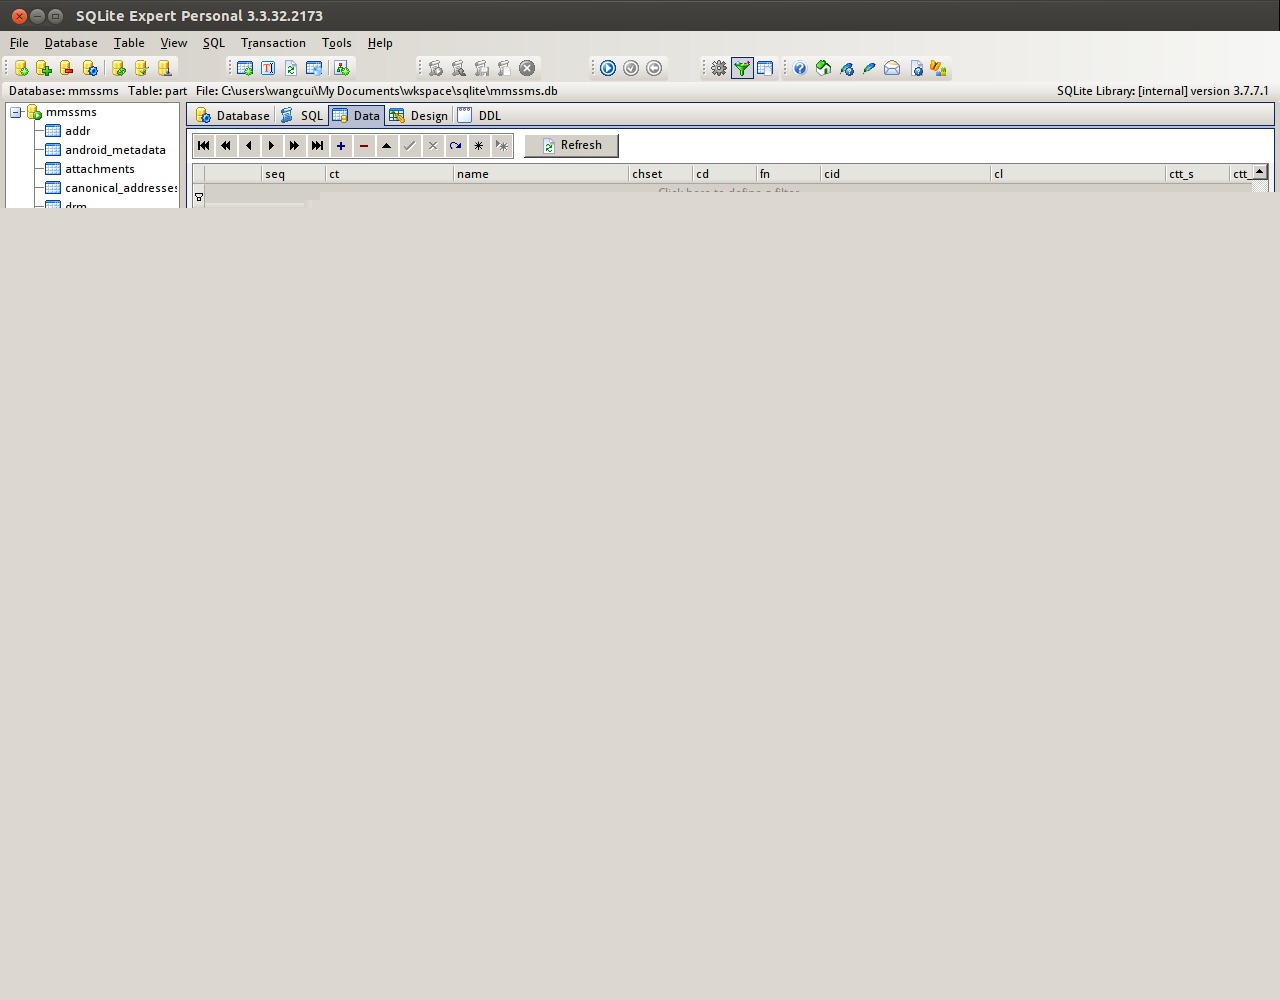Go to next page double-right arrow

295,146
